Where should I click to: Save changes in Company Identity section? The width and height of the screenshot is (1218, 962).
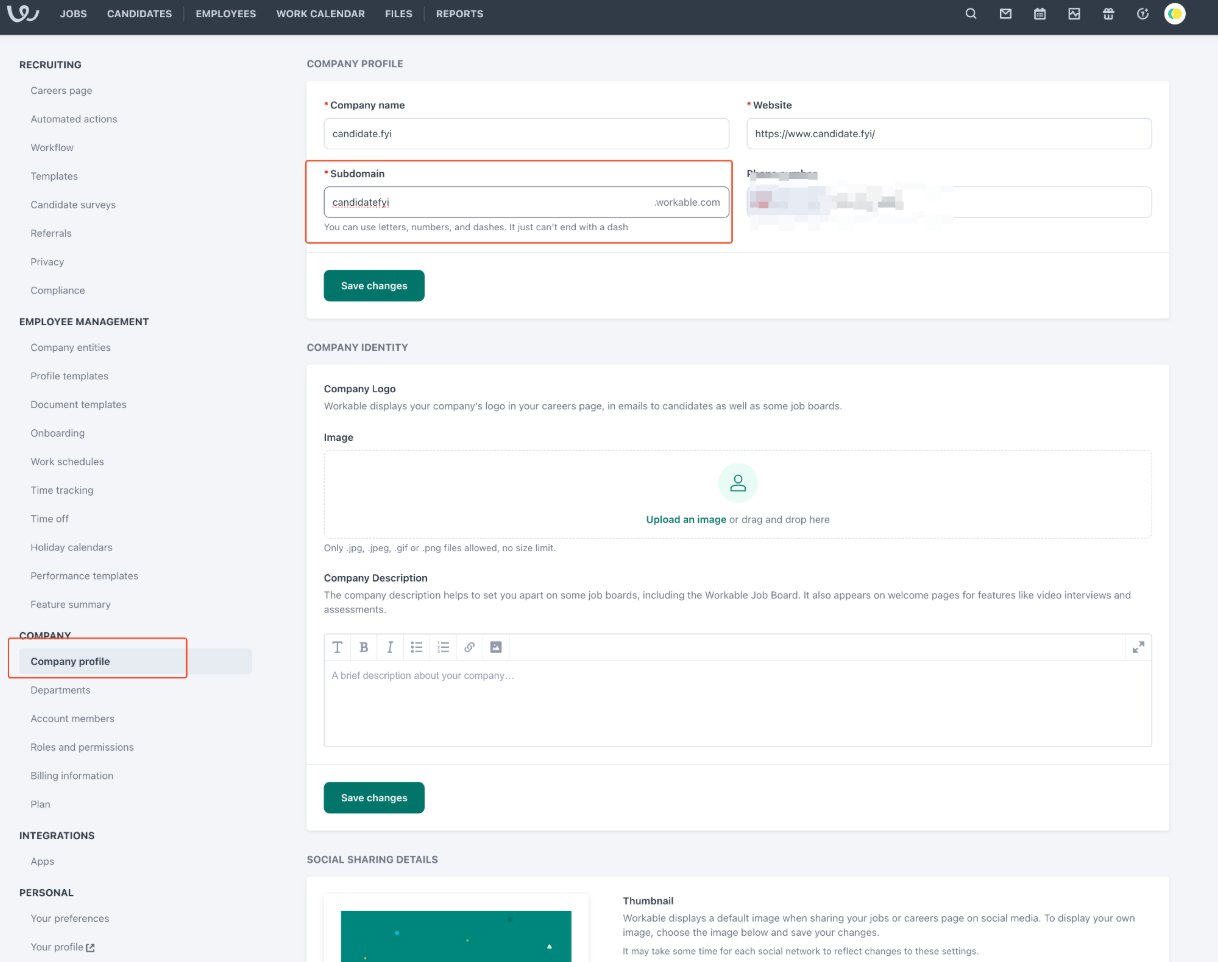[374, 798]
